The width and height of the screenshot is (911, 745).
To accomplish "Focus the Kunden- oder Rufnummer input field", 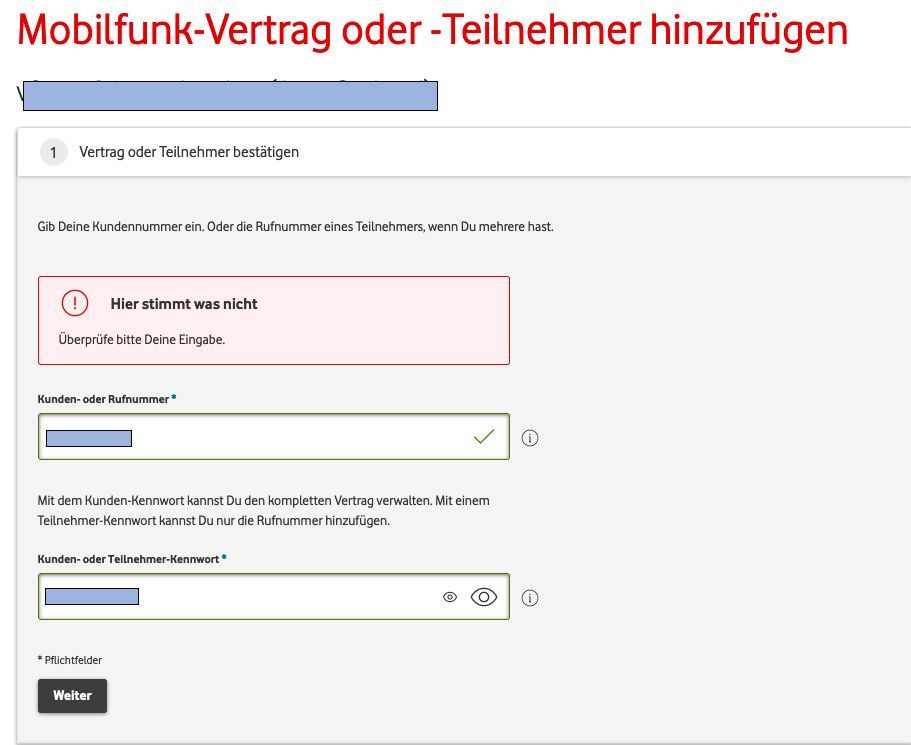I will [250, 436].
